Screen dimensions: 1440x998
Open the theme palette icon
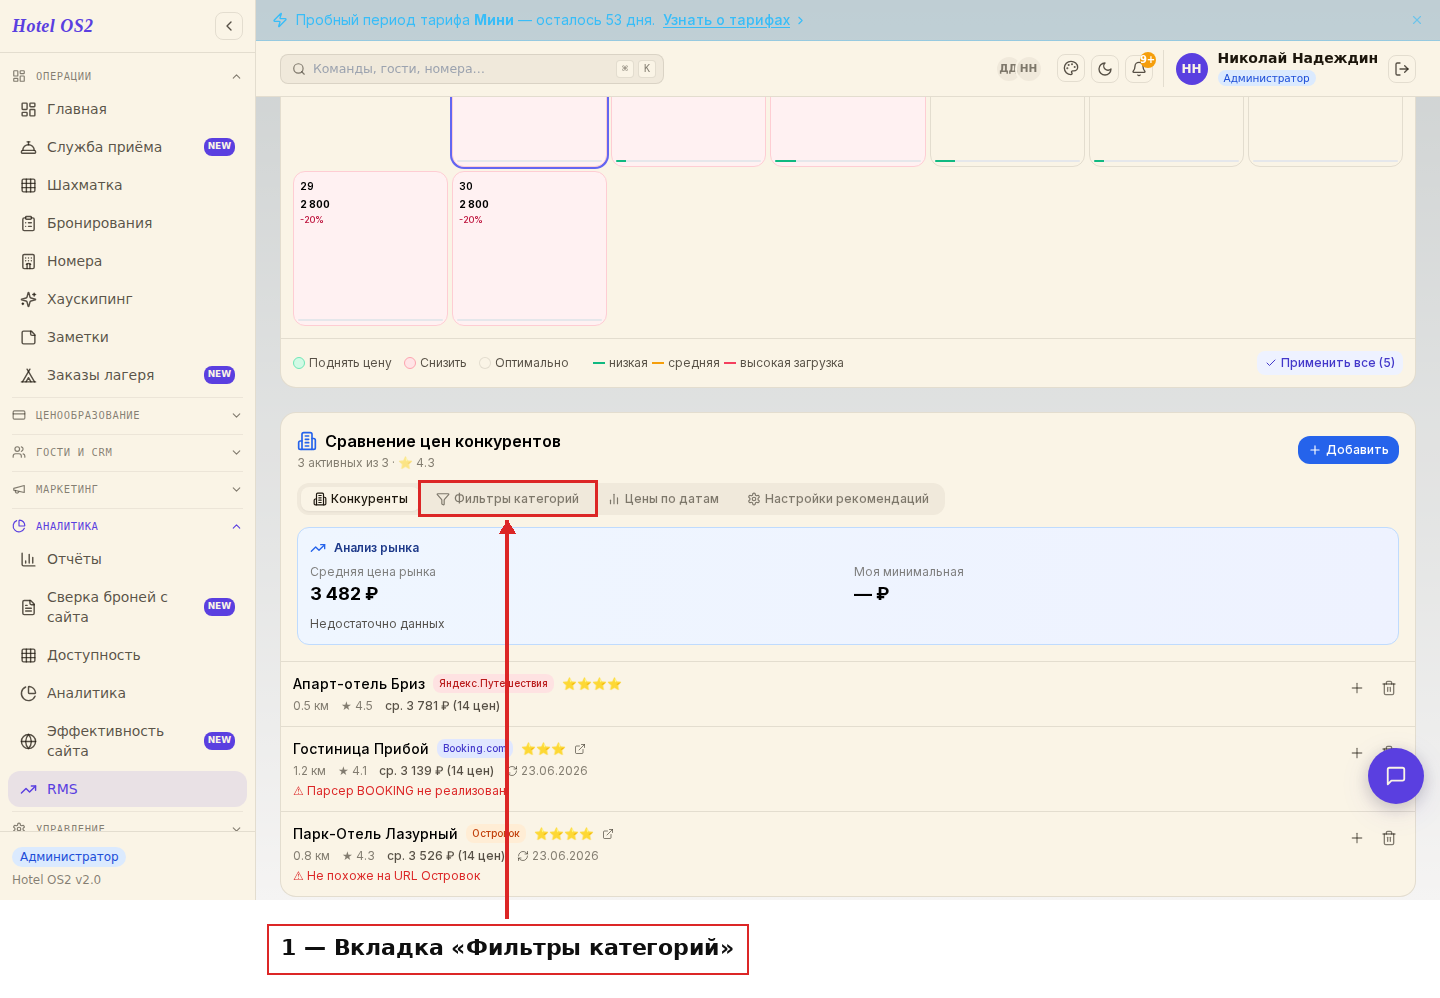point(1071,69)
